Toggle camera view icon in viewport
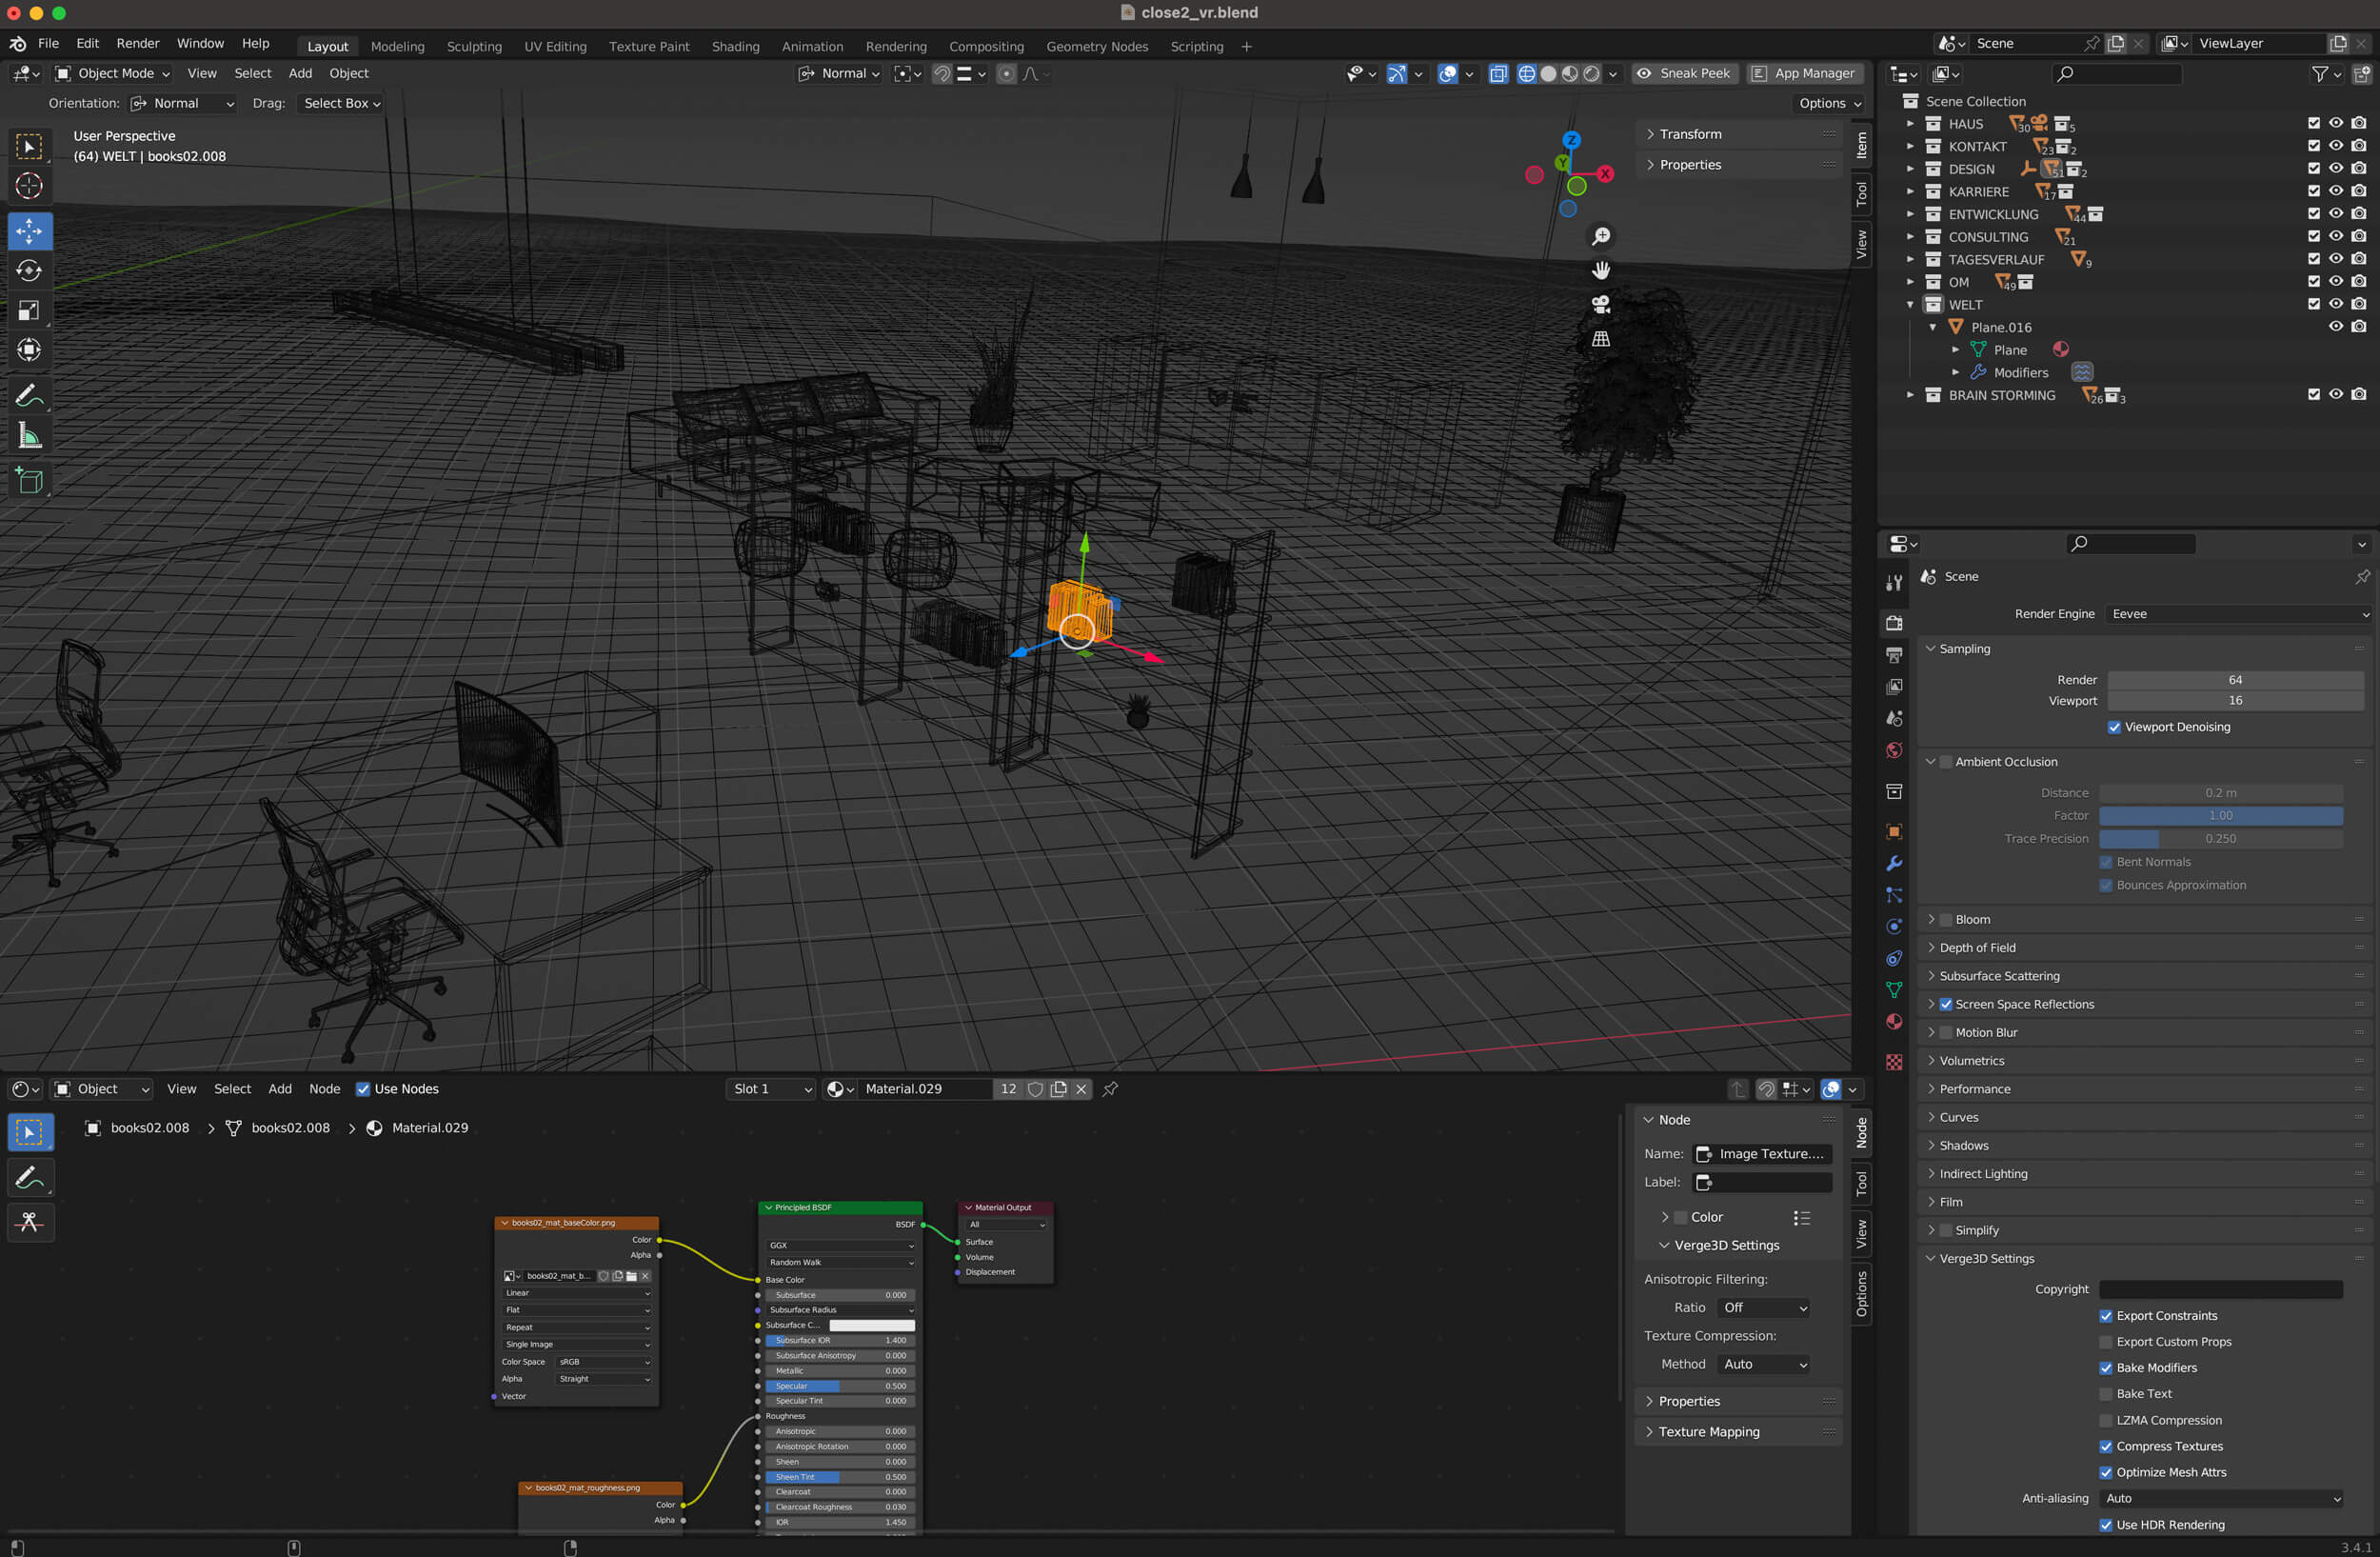Viewport: 2380px width, 1557px height. click(1601, 305)
